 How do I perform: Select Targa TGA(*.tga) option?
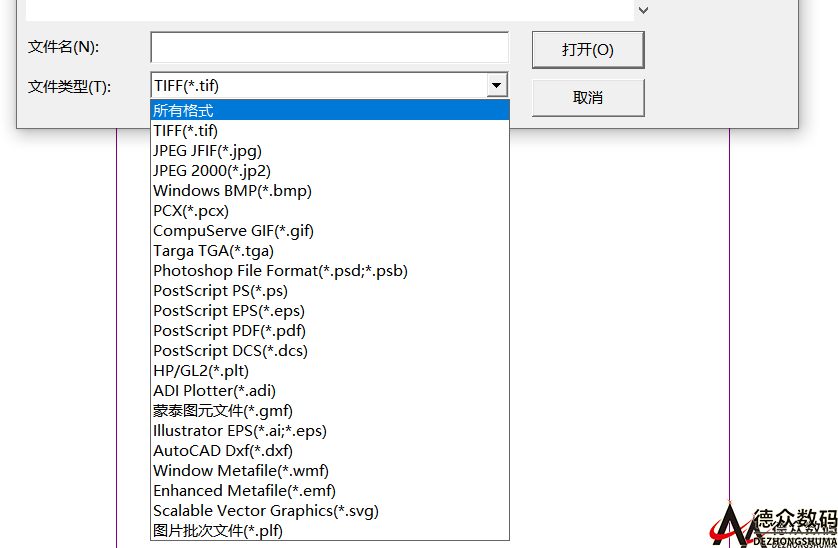pyautogui.click(x=330, y=251)
